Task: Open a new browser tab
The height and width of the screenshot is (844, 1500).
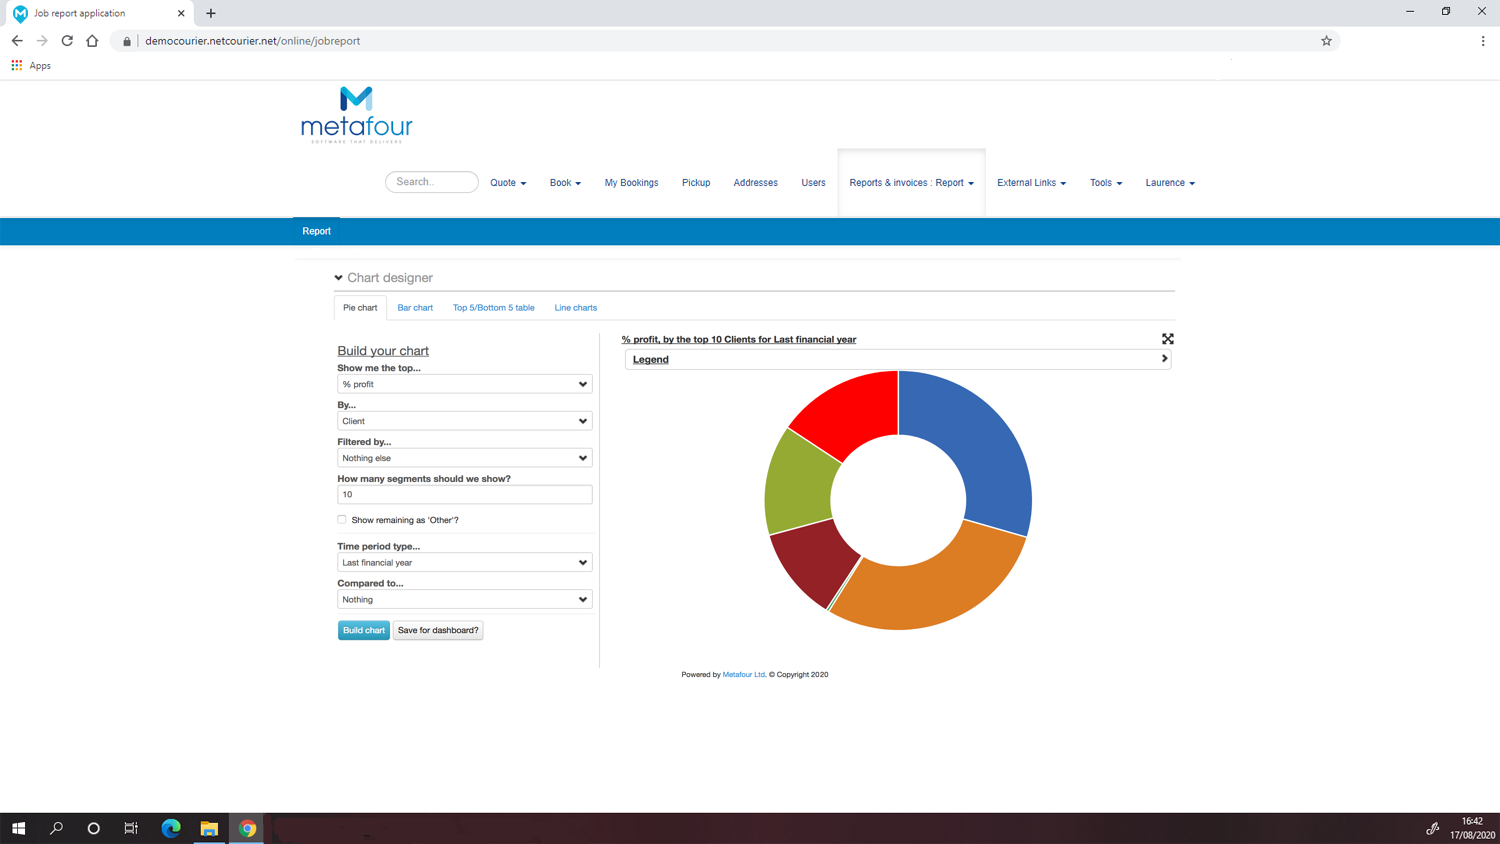Action: [211, 13]
